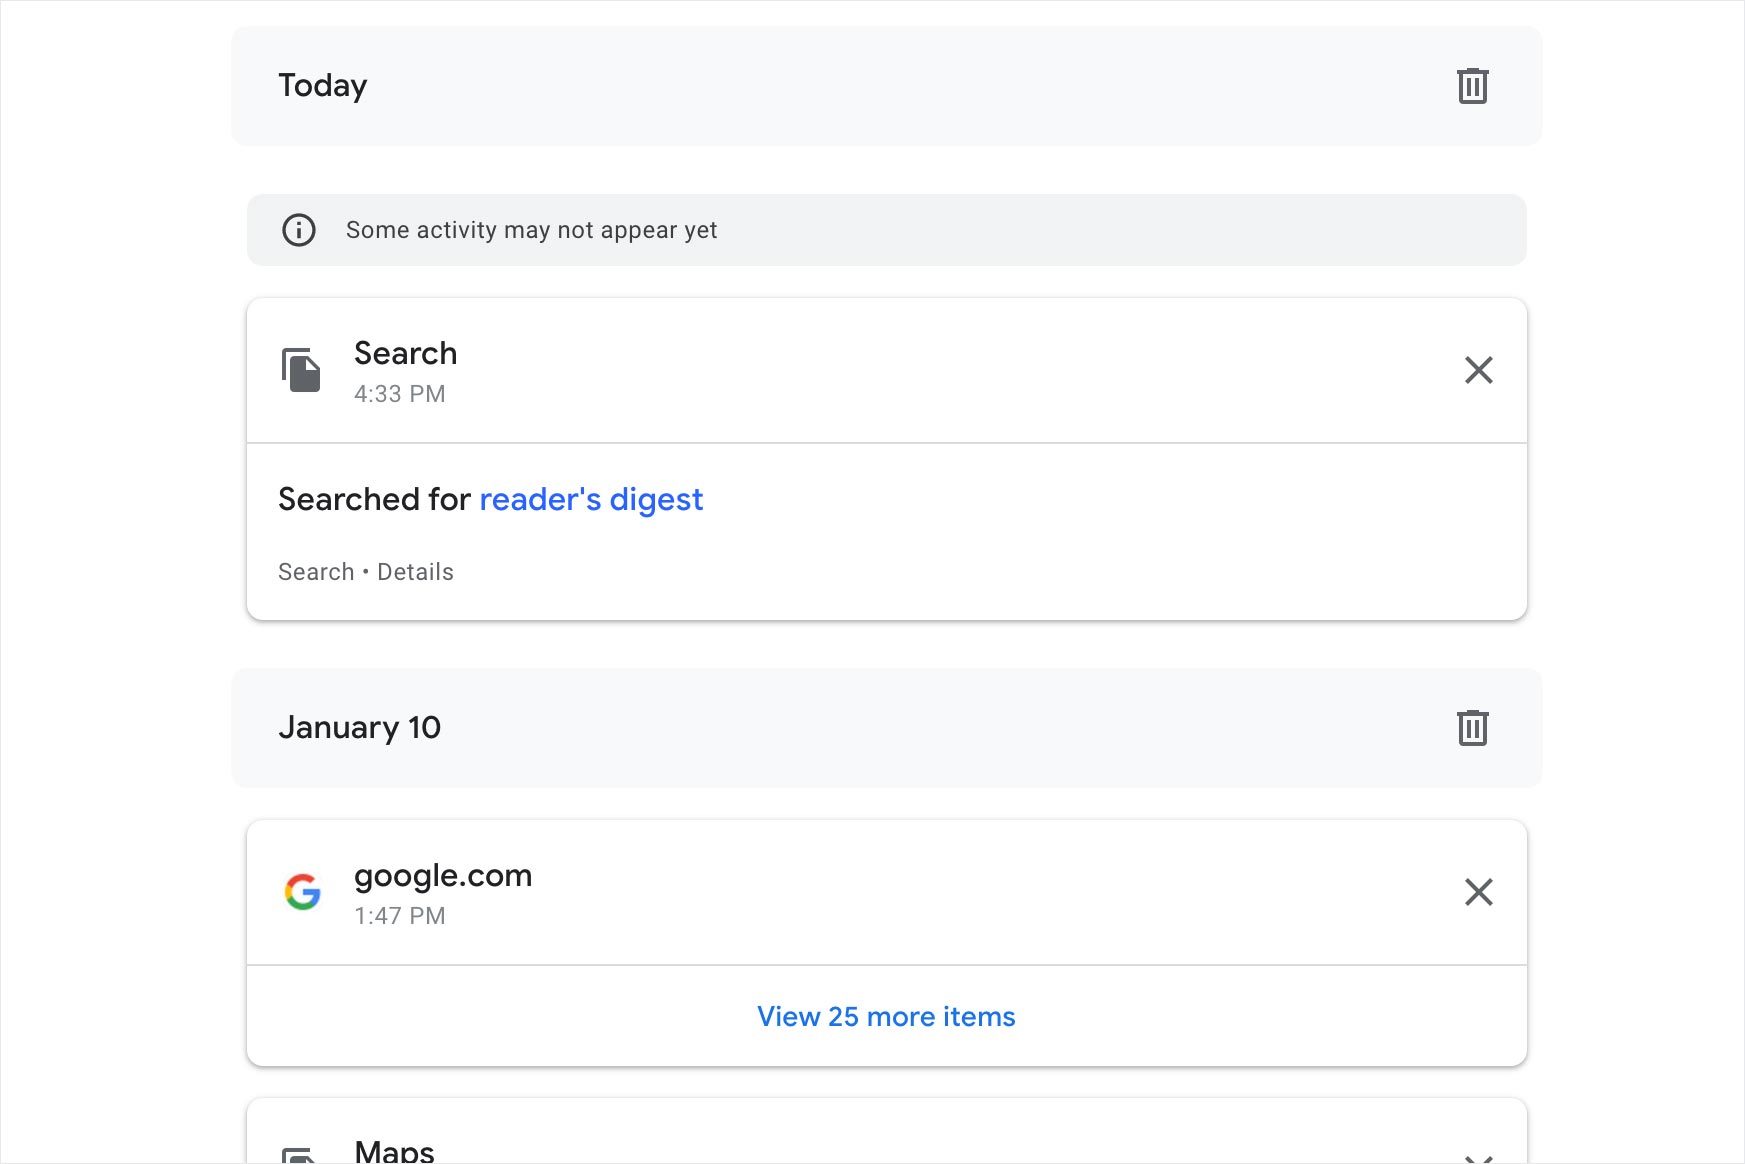Open the reader's digest search link
1745x1164 pixels.
pos(592,499)
